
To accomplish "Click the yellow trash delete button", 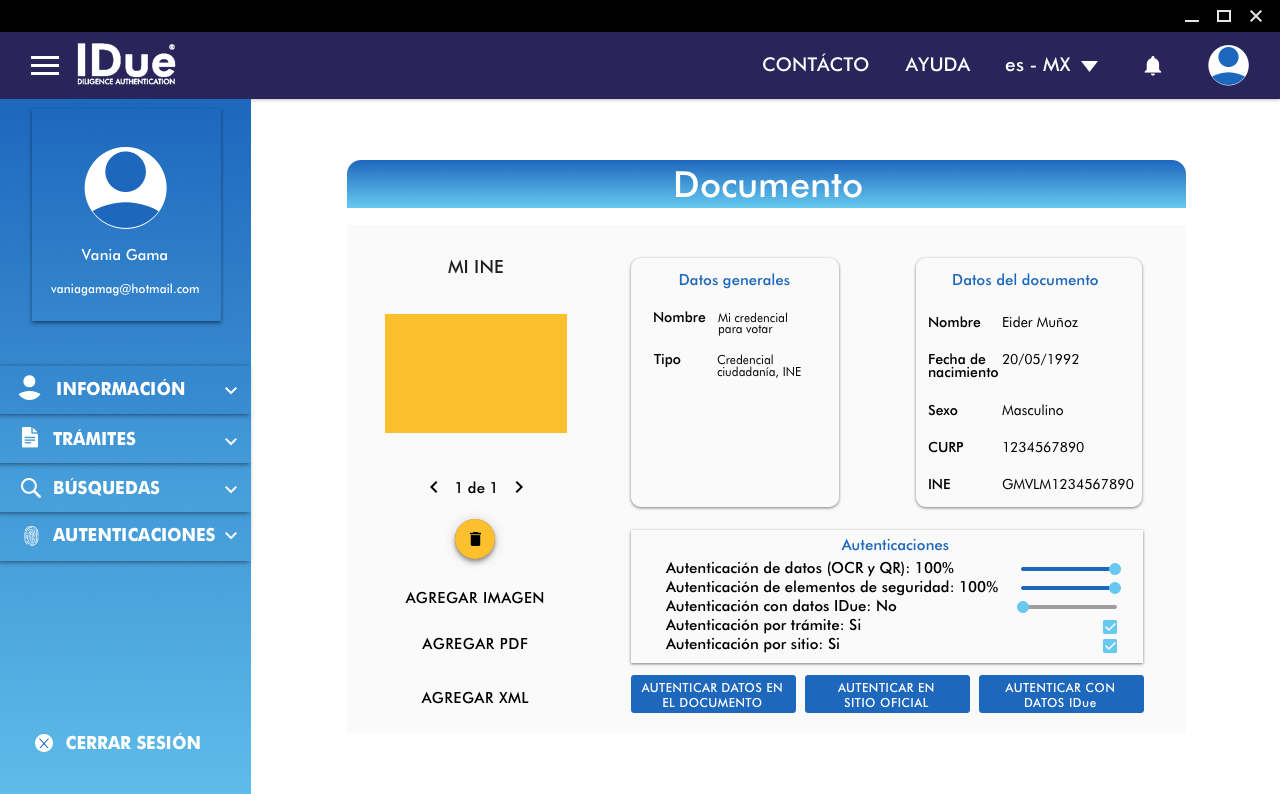I will point(475,539).
